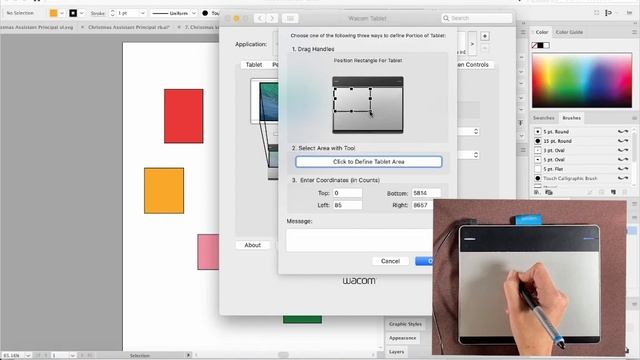
Task: Click the About button
Action: (252, 245)
